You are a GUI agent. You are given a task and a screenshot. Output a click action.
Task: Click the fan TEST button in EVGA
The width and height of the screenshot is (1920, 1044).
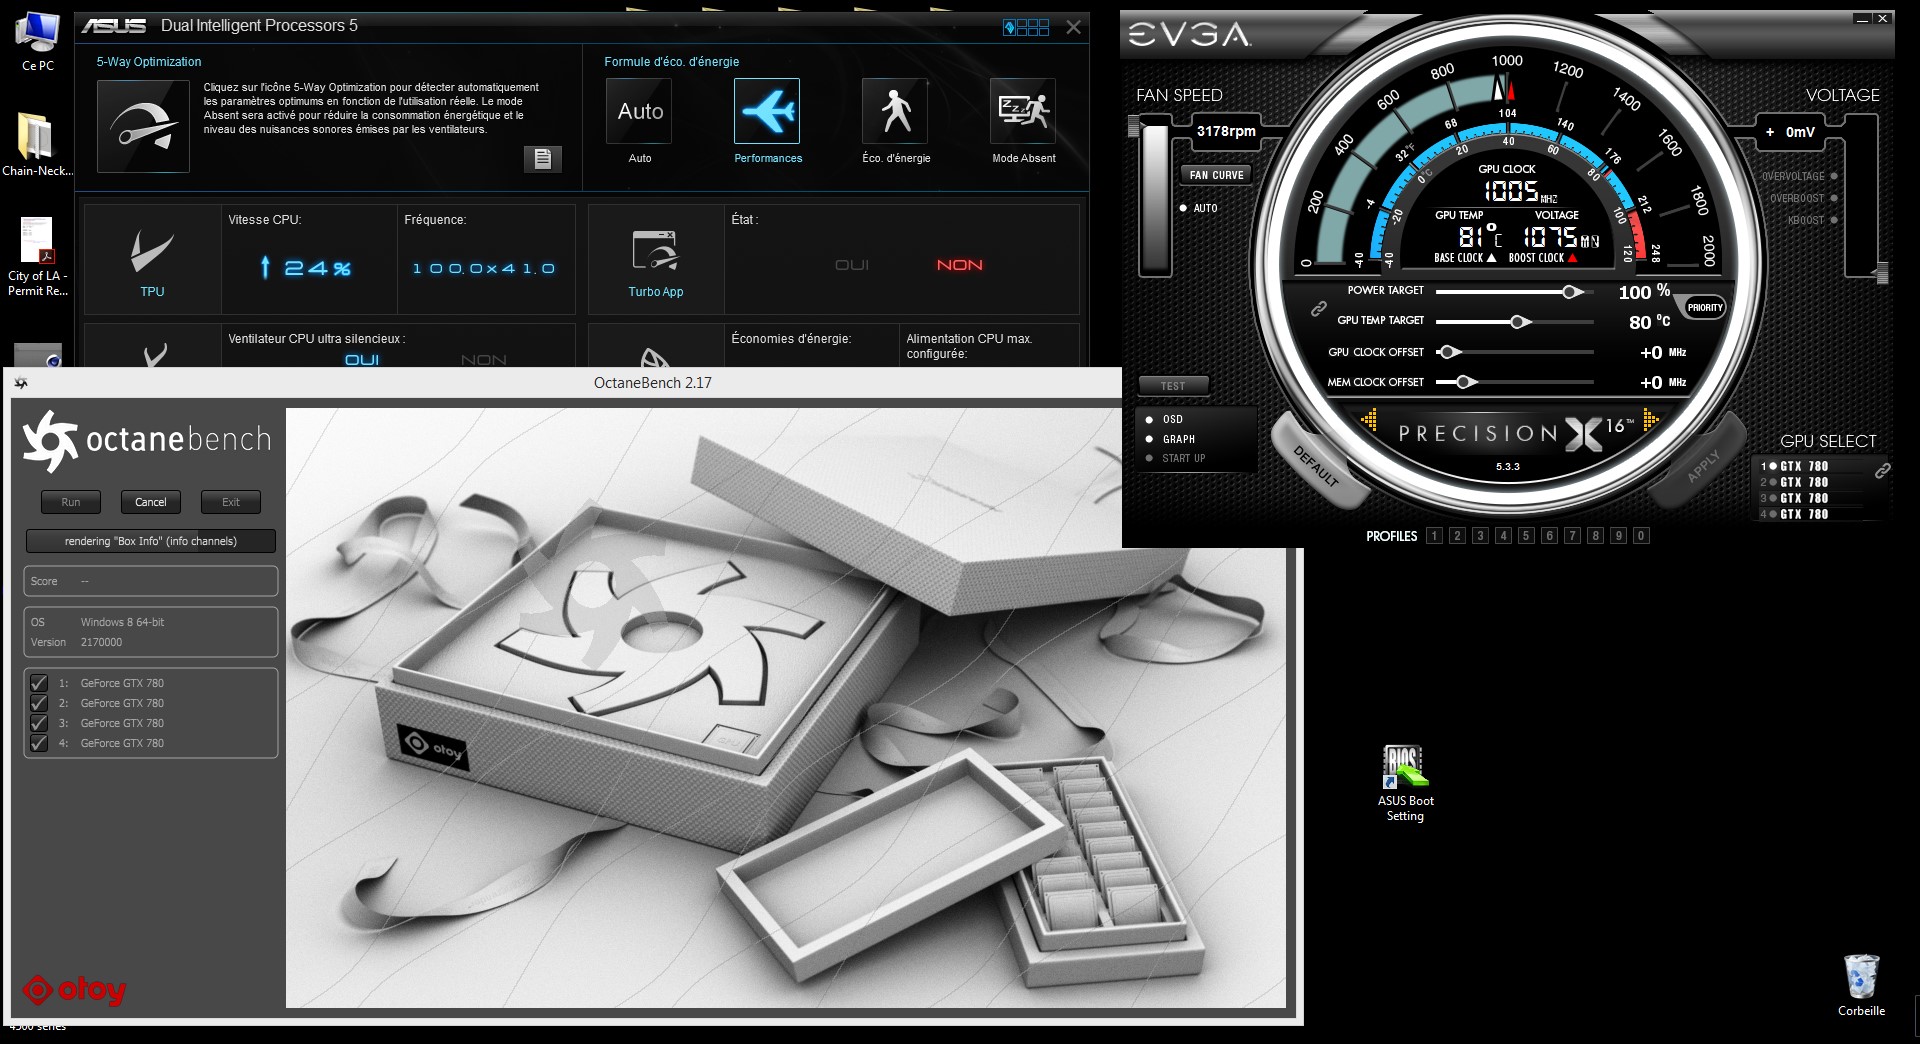[1173, 386]
